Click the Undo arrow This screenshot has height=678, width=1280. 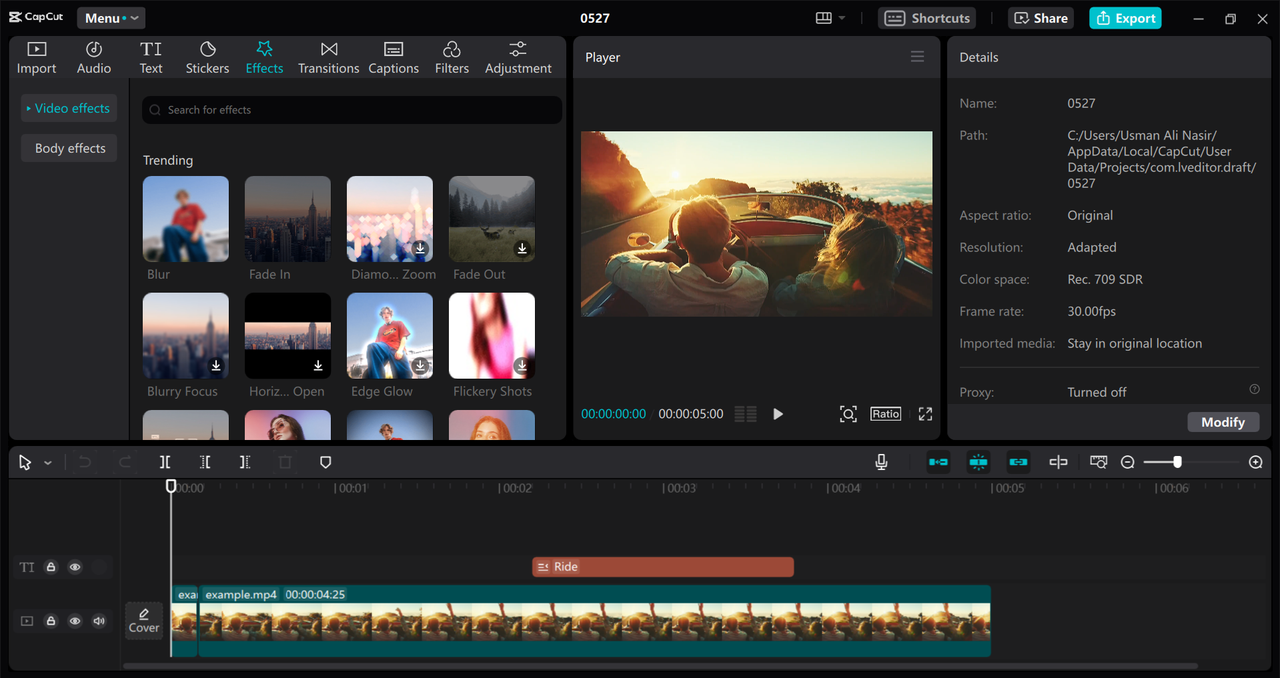pyautogui.click(x=85, y=462)
